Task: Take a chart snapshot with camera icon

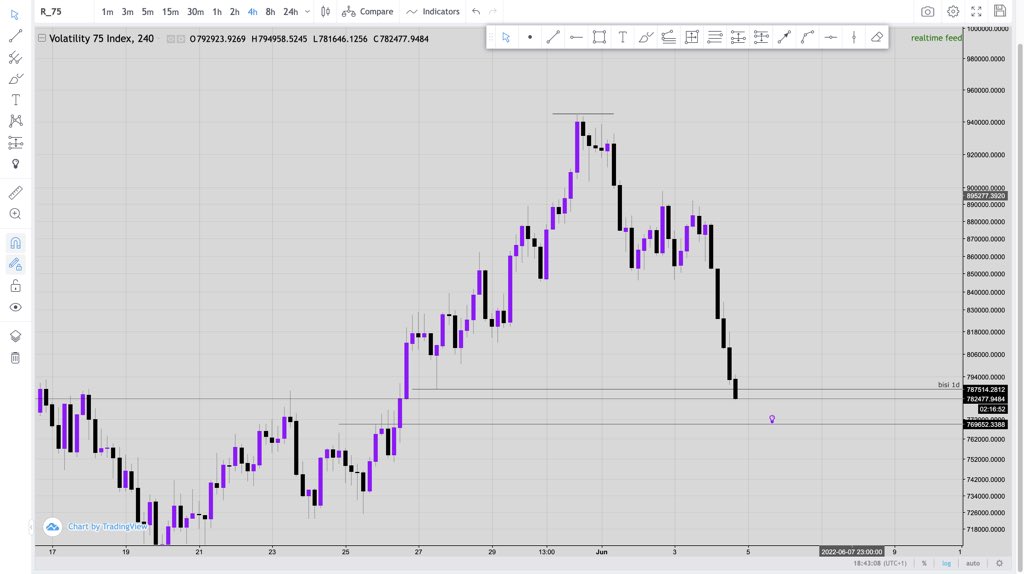Action: tap(927, 12)
